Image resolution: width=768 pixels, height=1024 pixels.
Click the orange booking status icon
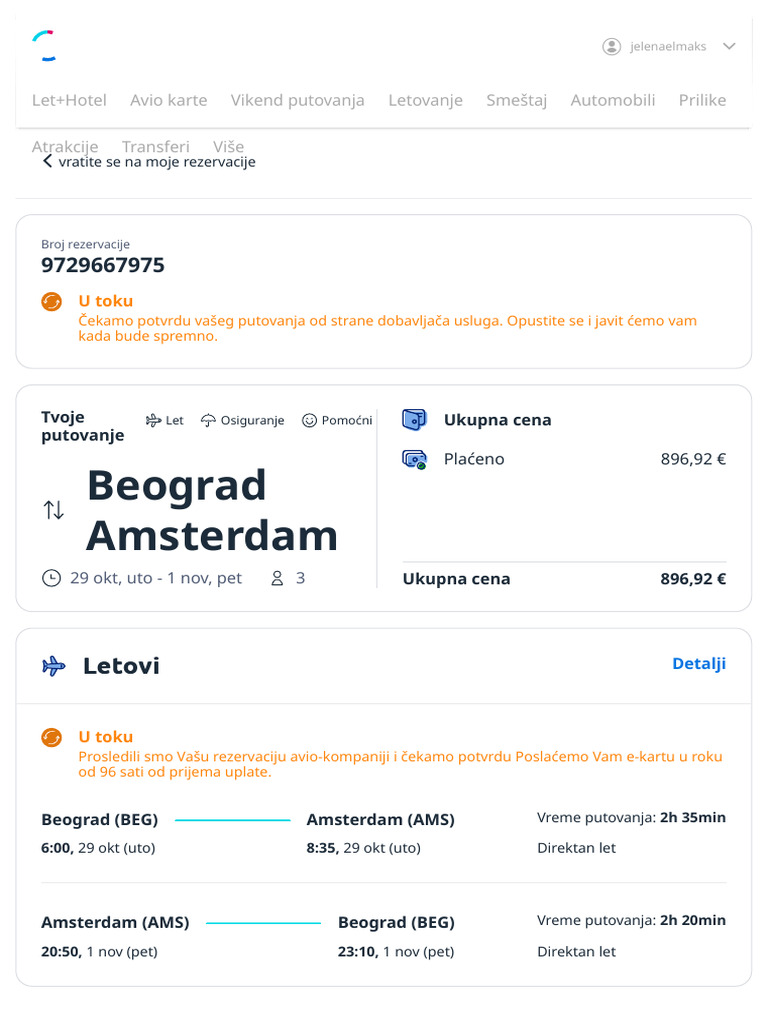52,301
